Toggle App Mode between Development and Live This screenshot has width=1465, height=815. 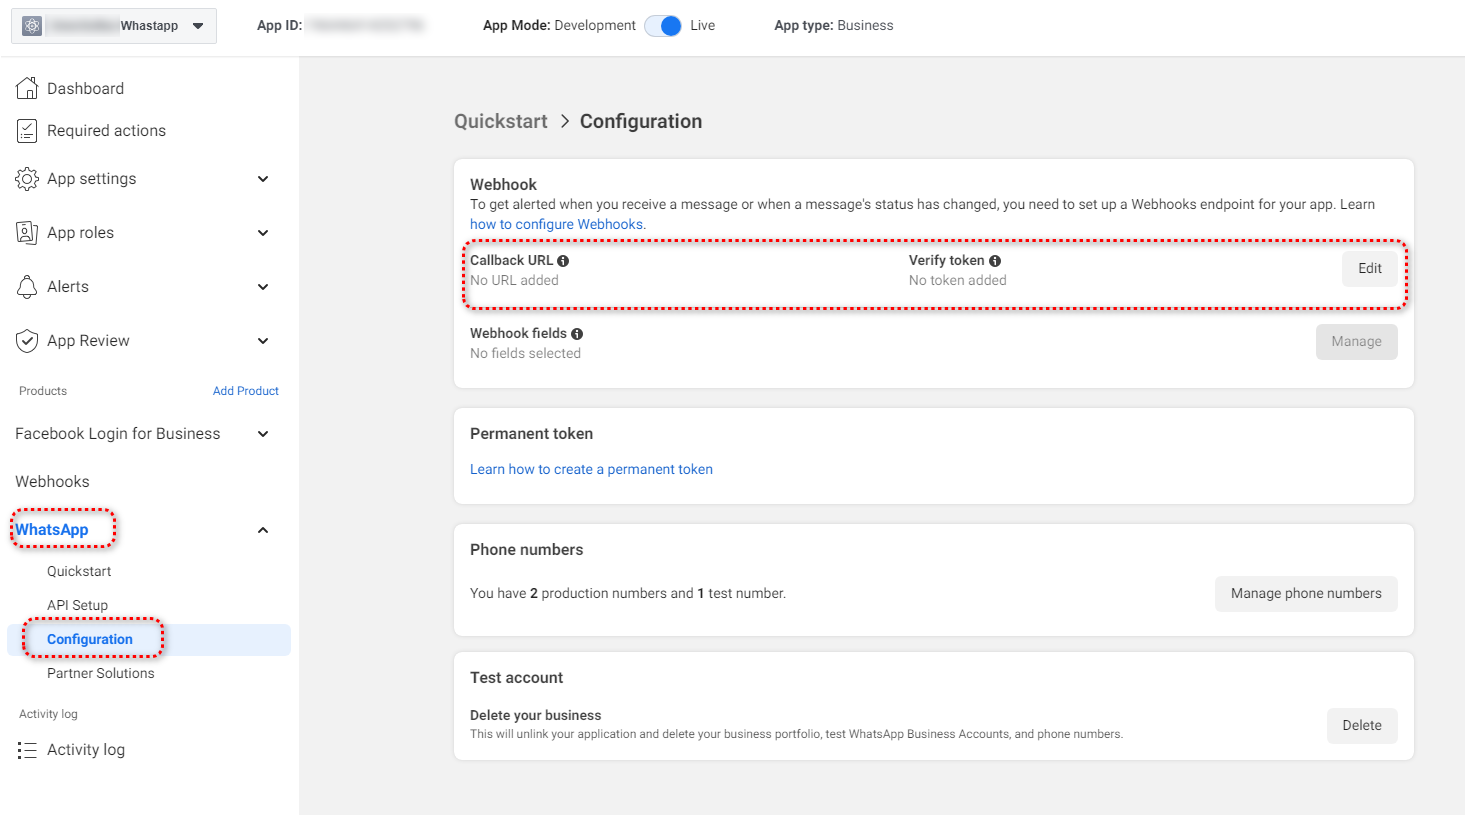663,26
